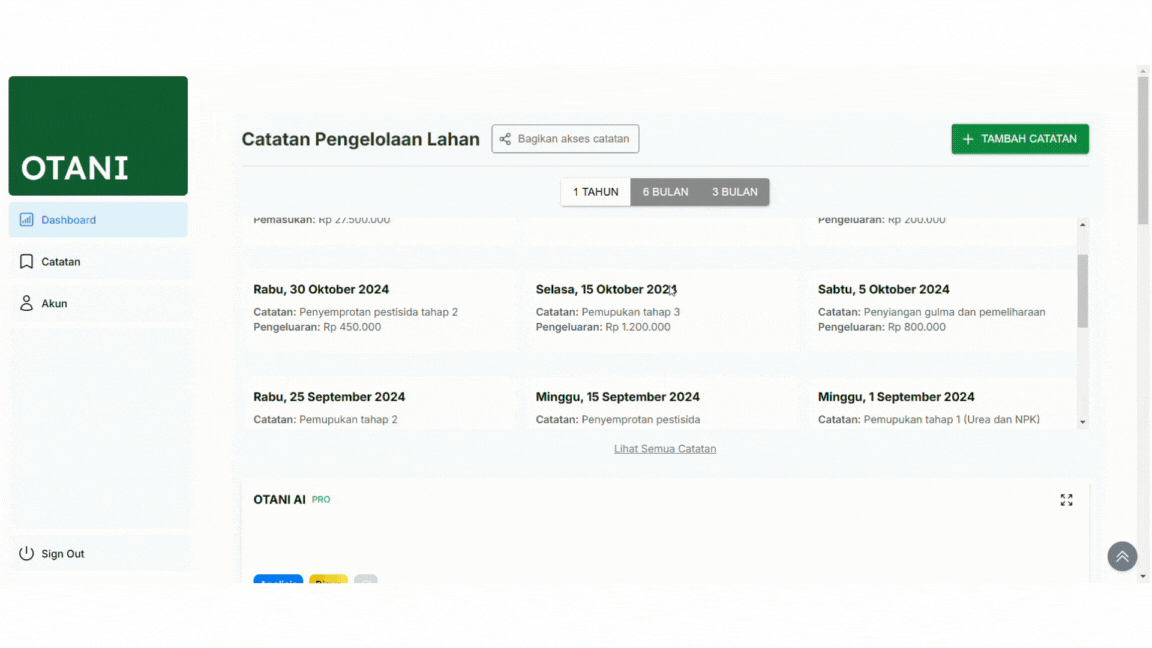
Task: Click the notes list scroll-down arrow
Action: click(x=1082, y=422)
